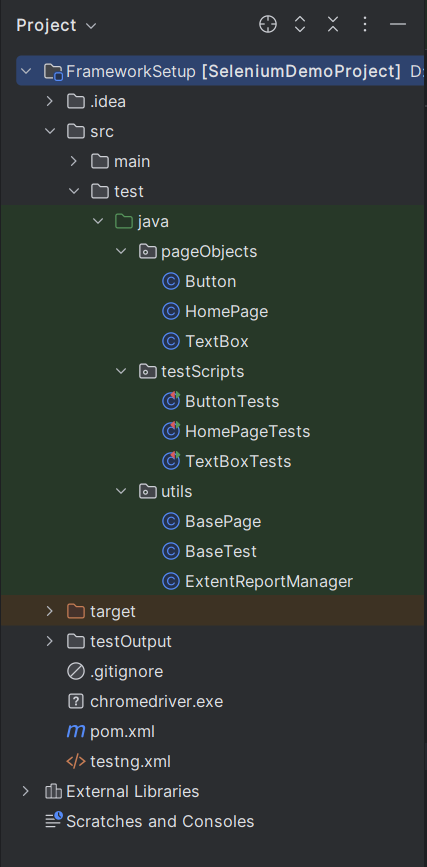
Task: Expand the target folder
Action: point(49,611)
